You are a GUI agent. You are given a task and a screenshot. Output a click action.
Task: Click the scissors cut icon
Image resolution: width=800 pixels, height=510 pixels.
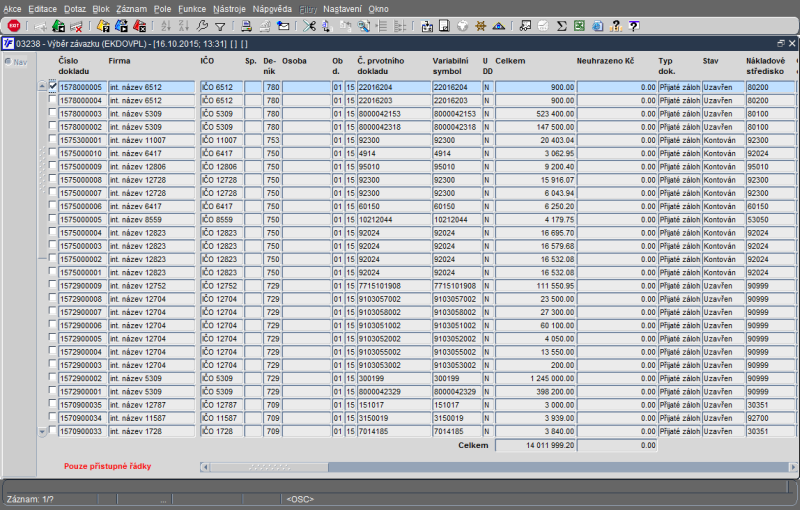click(309, 26)
